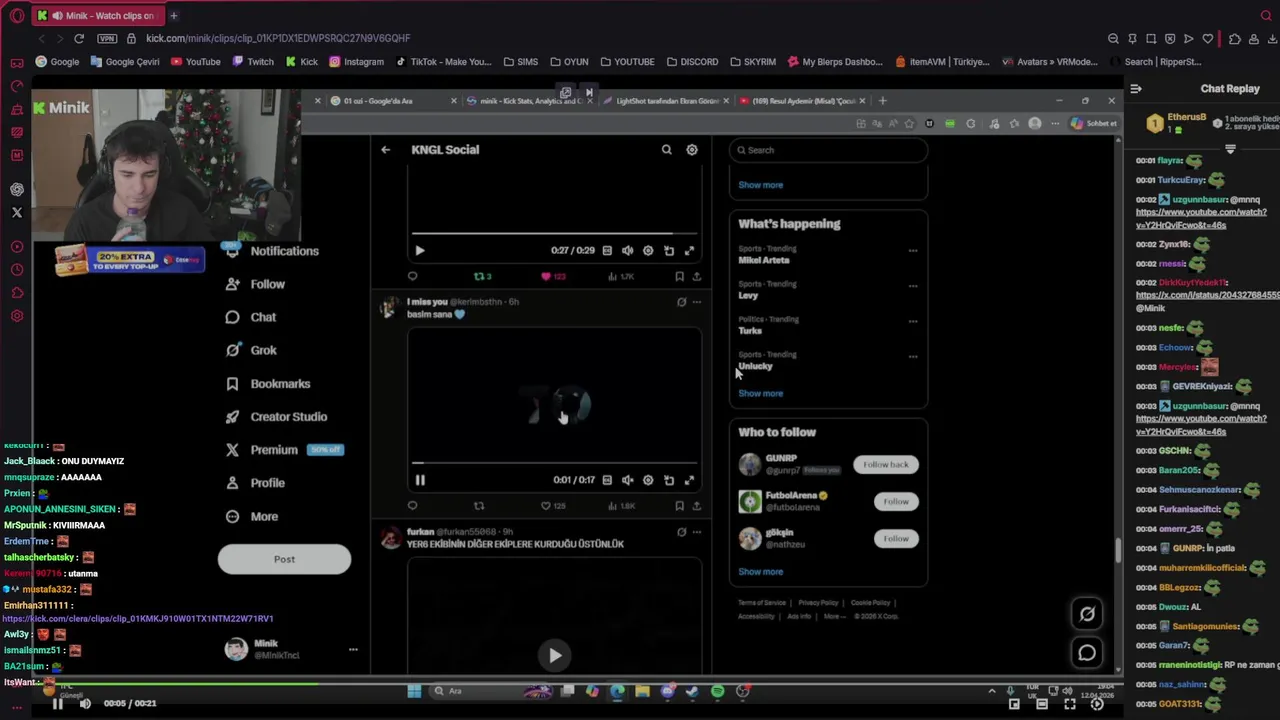The height and width of the screenshot is (720, 1280).
Task: Follow FutbolArena account
Action: tap(896, 501)
